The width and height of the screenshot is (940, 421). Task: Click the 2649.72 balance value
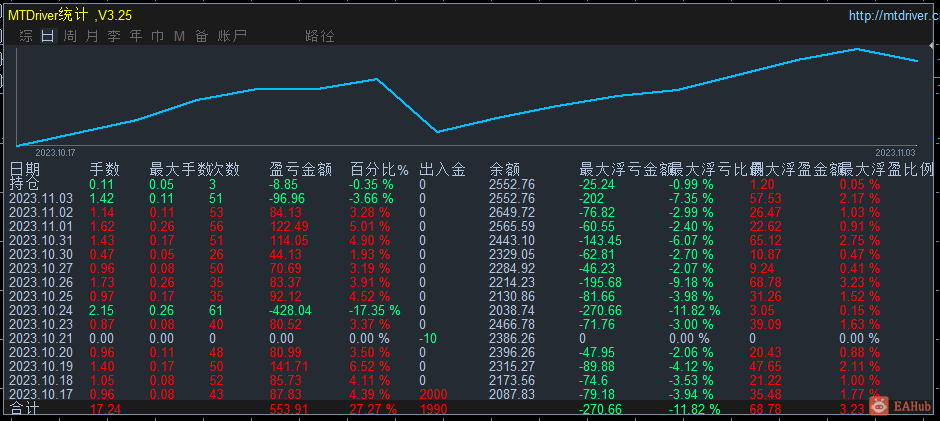pyautogui.click(x=511, y=212)
